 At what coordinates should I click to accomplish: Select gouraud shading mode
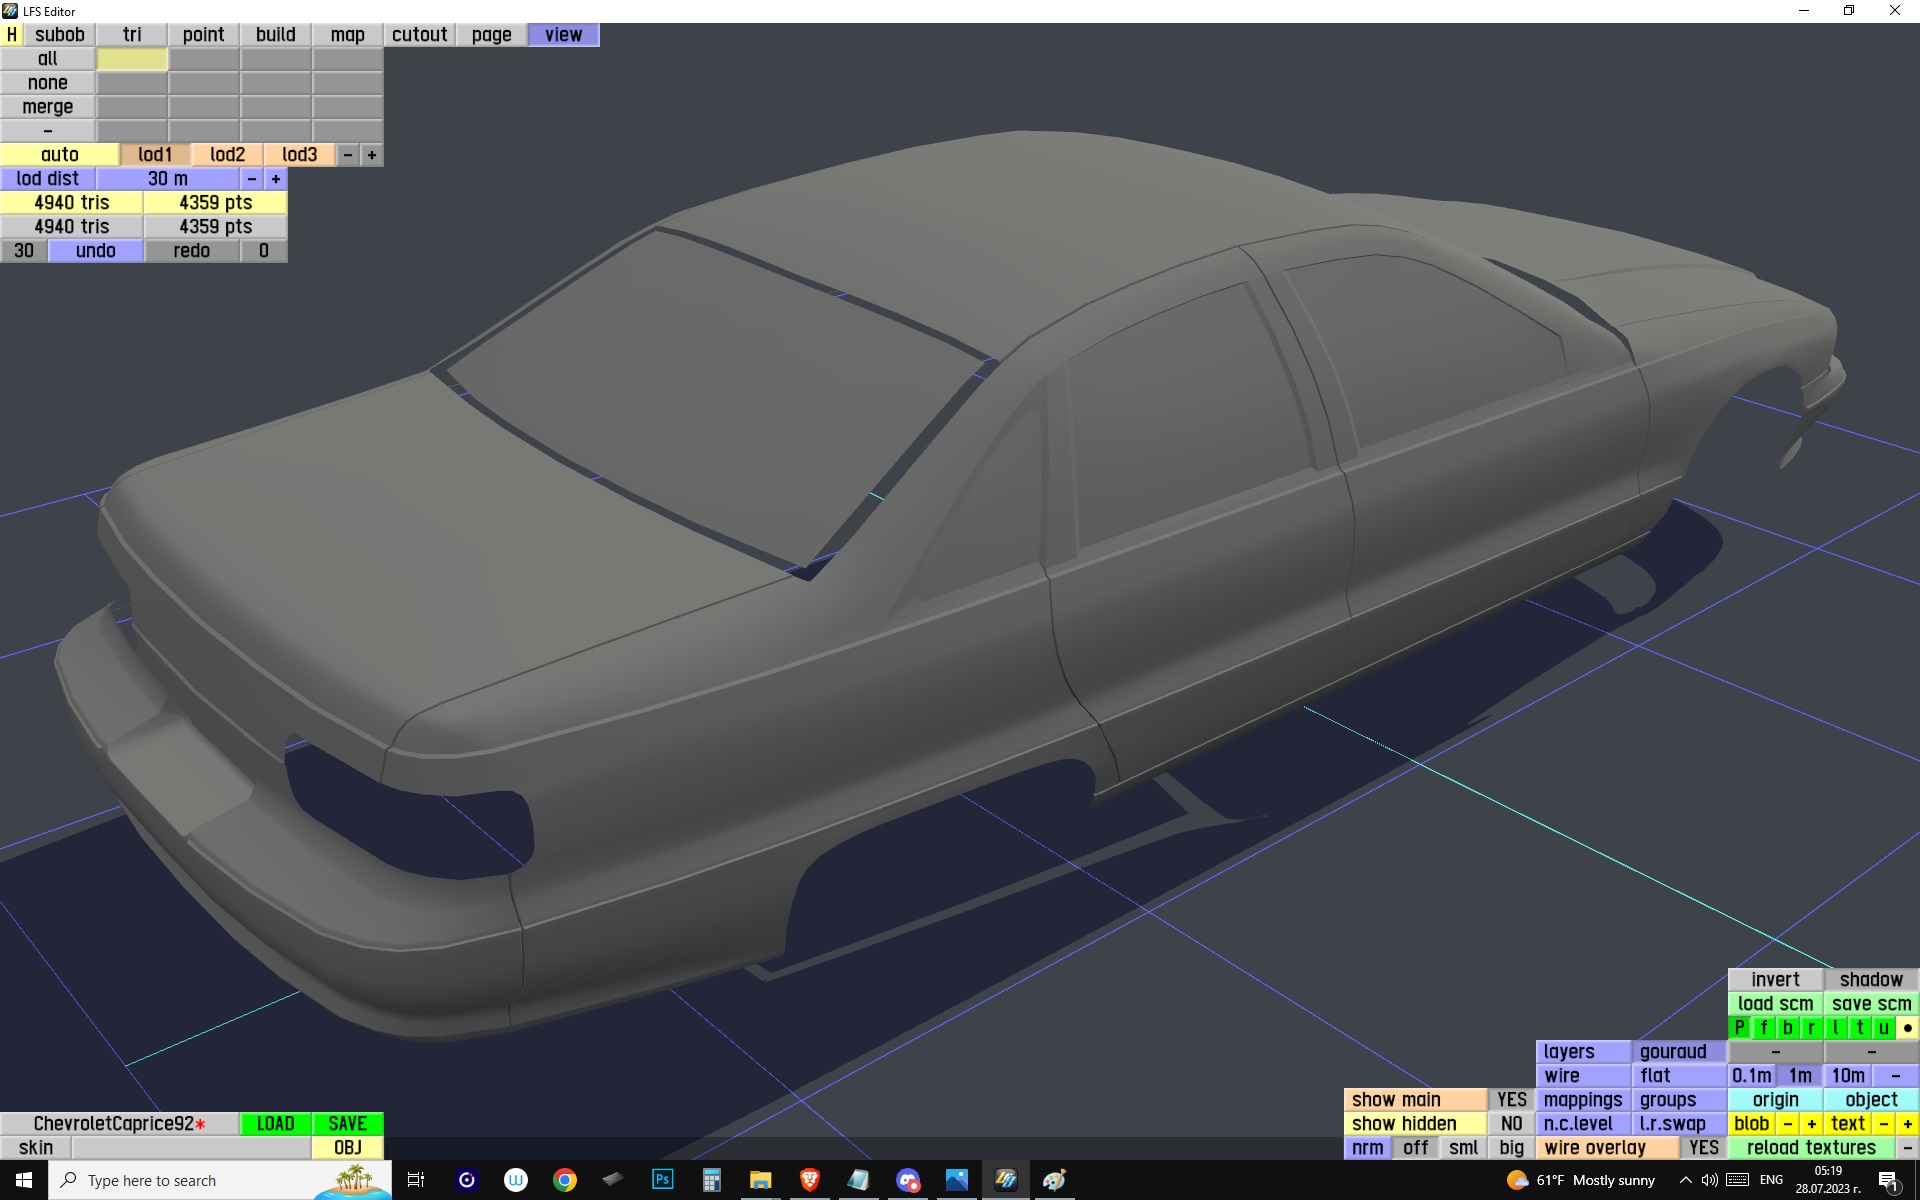point(1673,1052)
